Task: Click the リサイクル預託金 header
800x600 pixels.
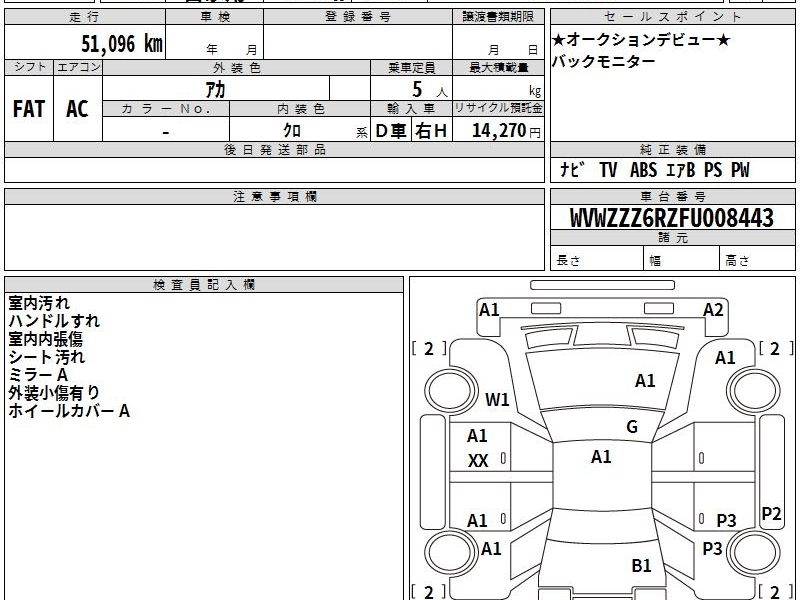Action: coord(498,109)
